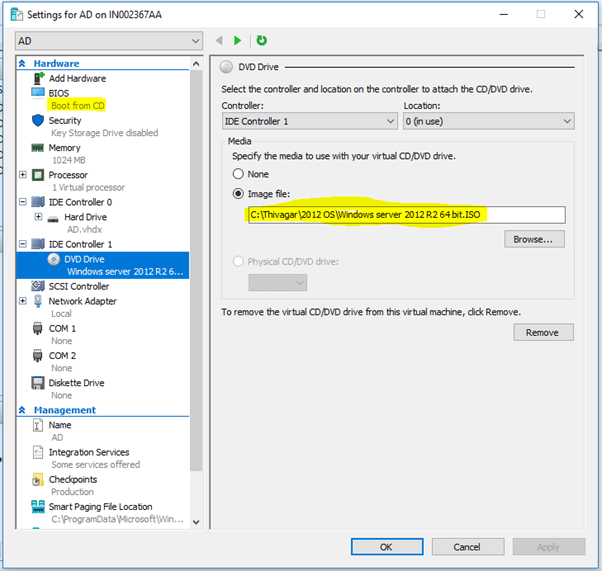
Task: Select Checkpoints under Management
Action: (x=73, y=480)
